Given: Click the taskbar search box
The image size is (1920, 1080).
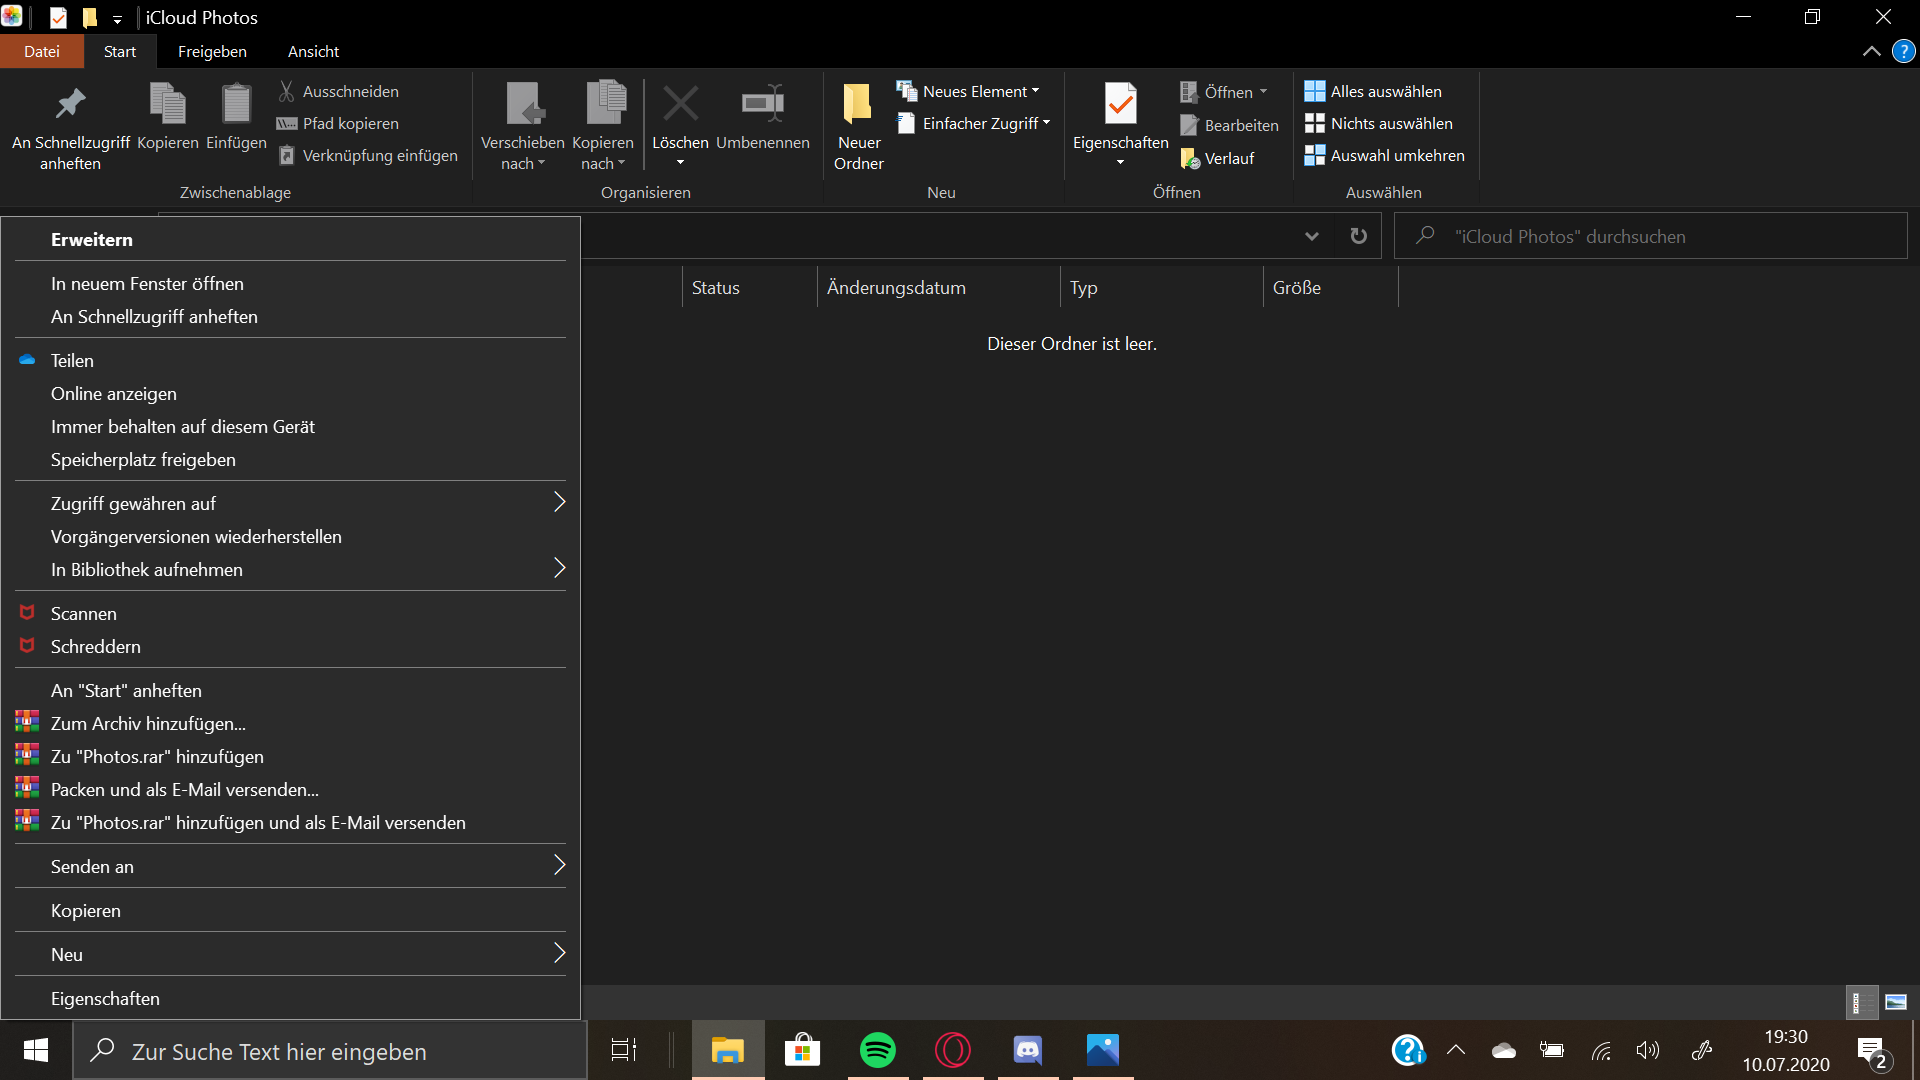Looking at the screenshot, I should pos(330,1051).
